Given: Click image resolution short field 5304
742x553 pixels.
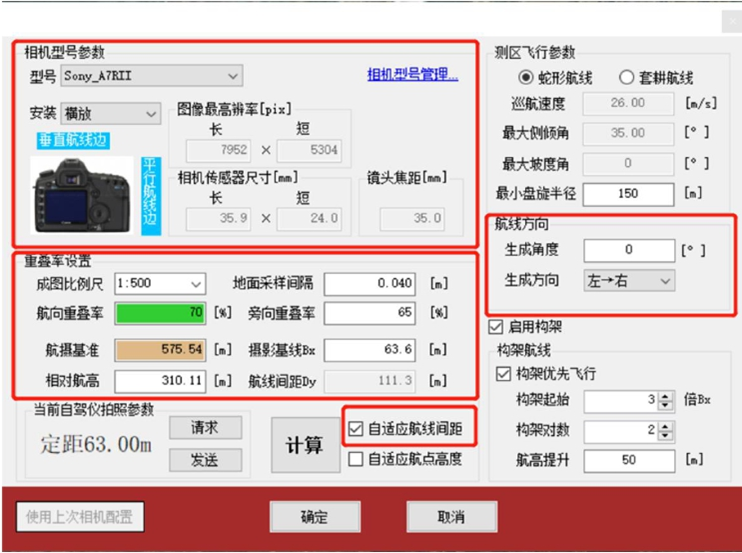Looking at the screenshot, I should [x=309, y=150].
